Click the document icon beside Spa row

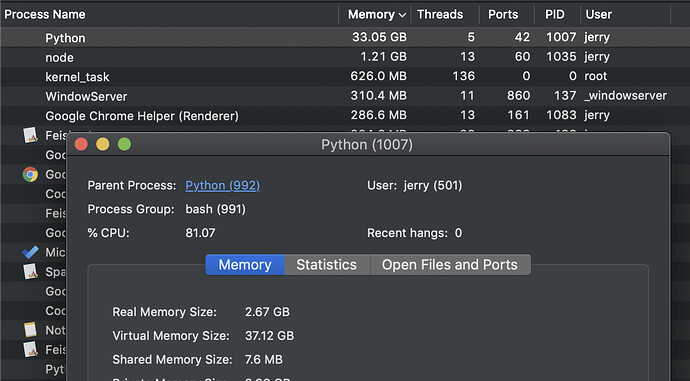point(30,271)
